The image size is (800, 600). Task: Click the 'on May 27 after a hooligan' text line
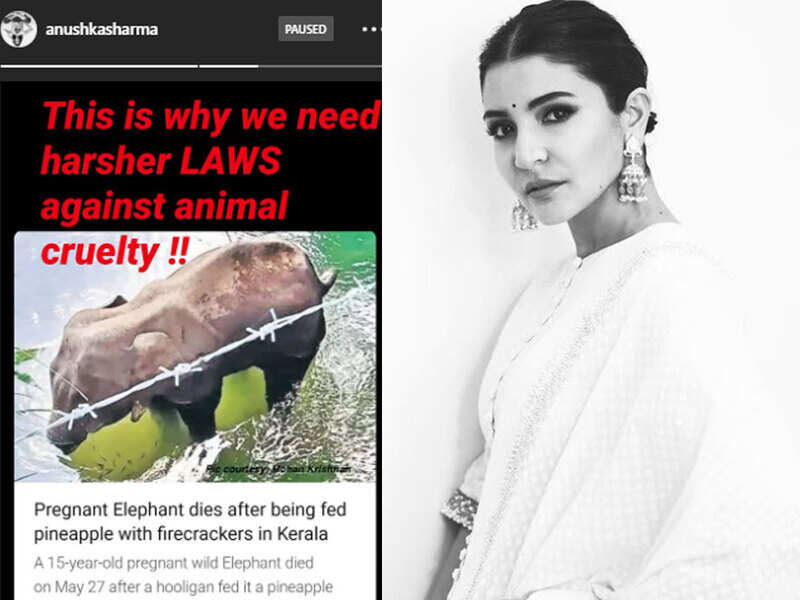[x=183, y=586]
